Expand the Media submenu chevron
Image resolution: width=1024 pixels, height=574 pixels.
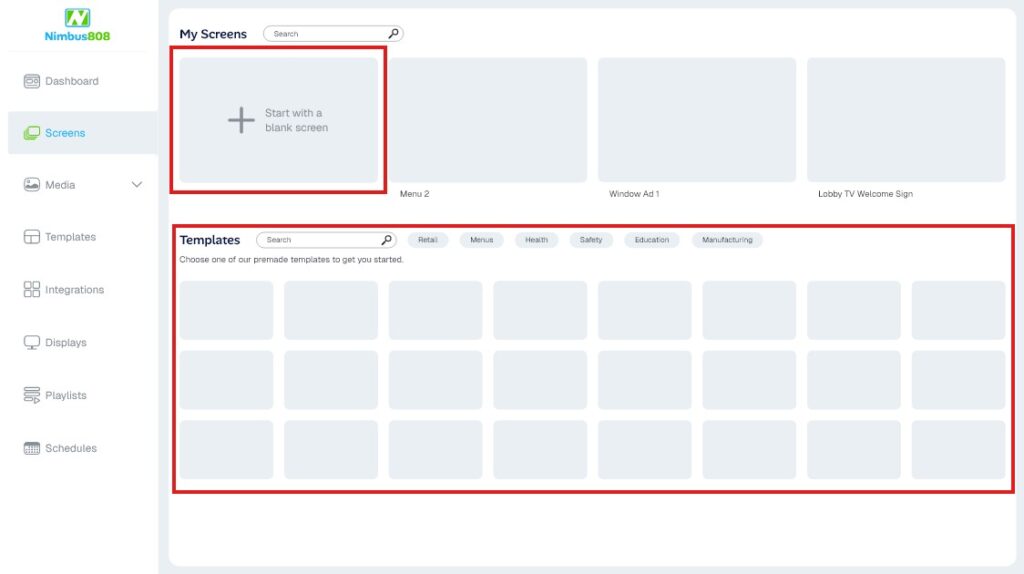point(137,185)
